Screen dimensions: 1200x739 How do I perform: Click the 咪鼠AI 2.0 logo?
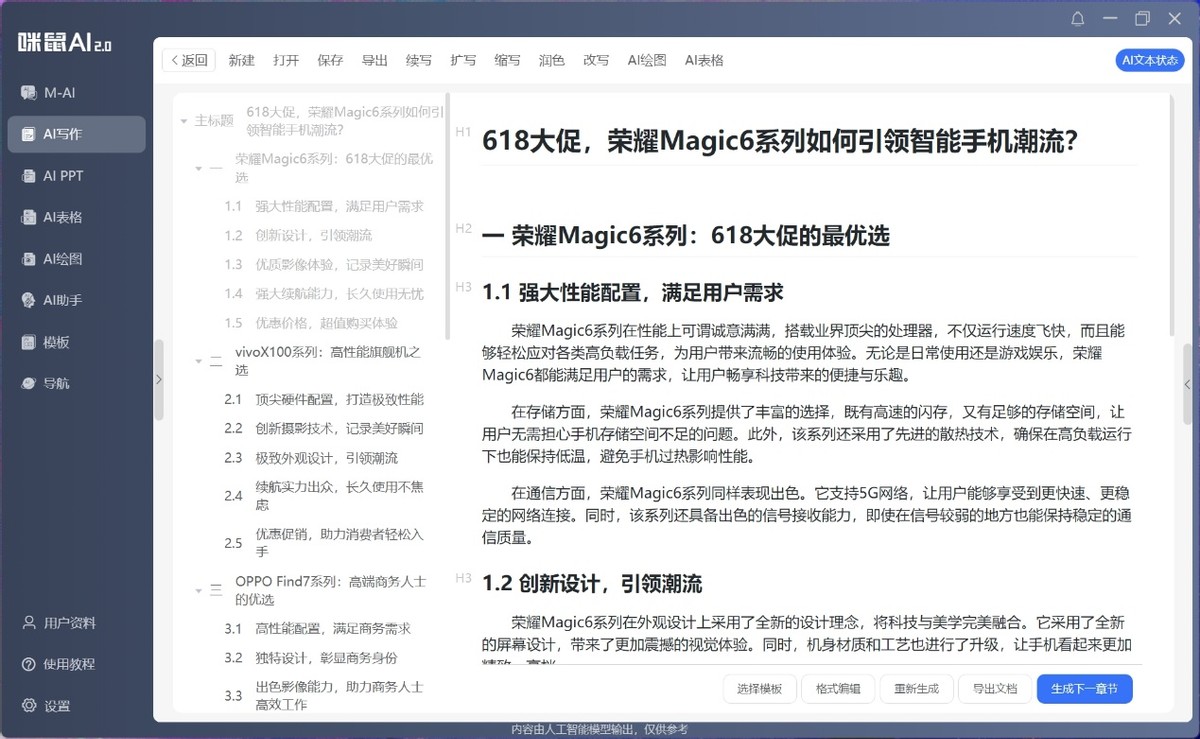coord(66,42)
